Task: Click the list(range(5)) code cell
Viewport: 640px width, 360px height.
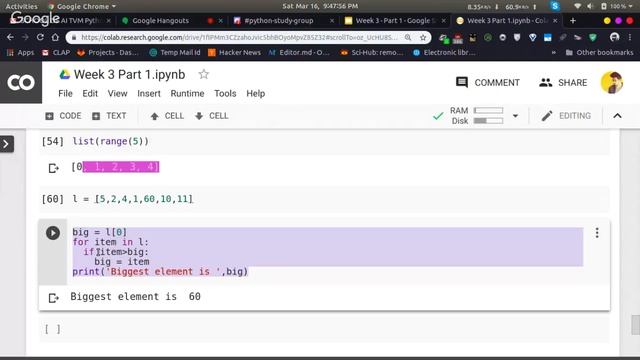Action: click(x=324, y=142)
